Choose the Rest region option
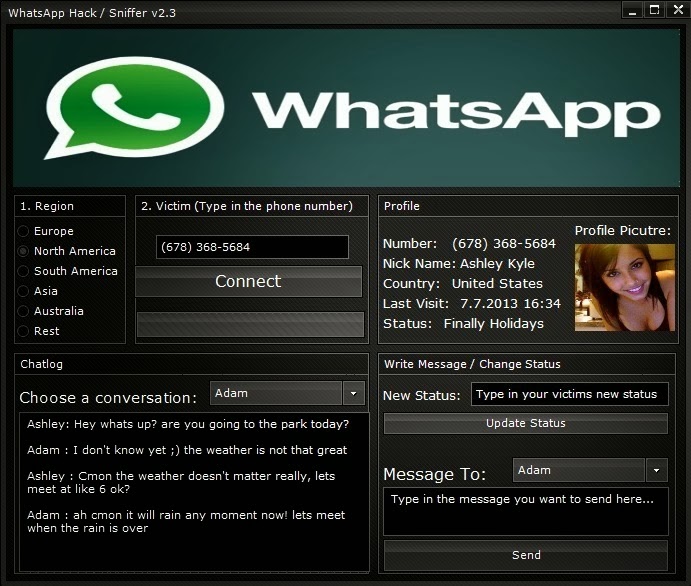This screenshot has height=586, width=691. click(x=23, y=331)
